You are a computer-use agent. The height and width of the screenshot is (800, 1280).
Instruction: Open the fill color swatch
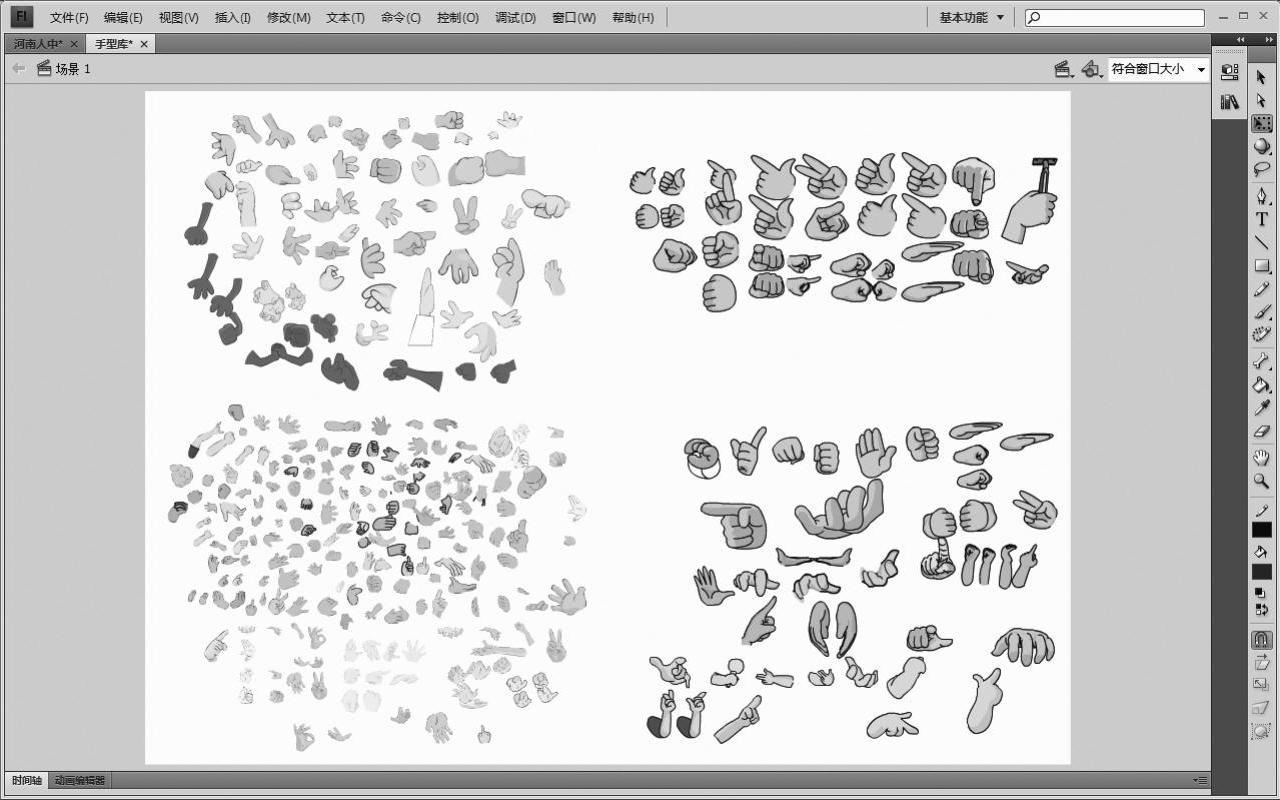(1261, 572)
